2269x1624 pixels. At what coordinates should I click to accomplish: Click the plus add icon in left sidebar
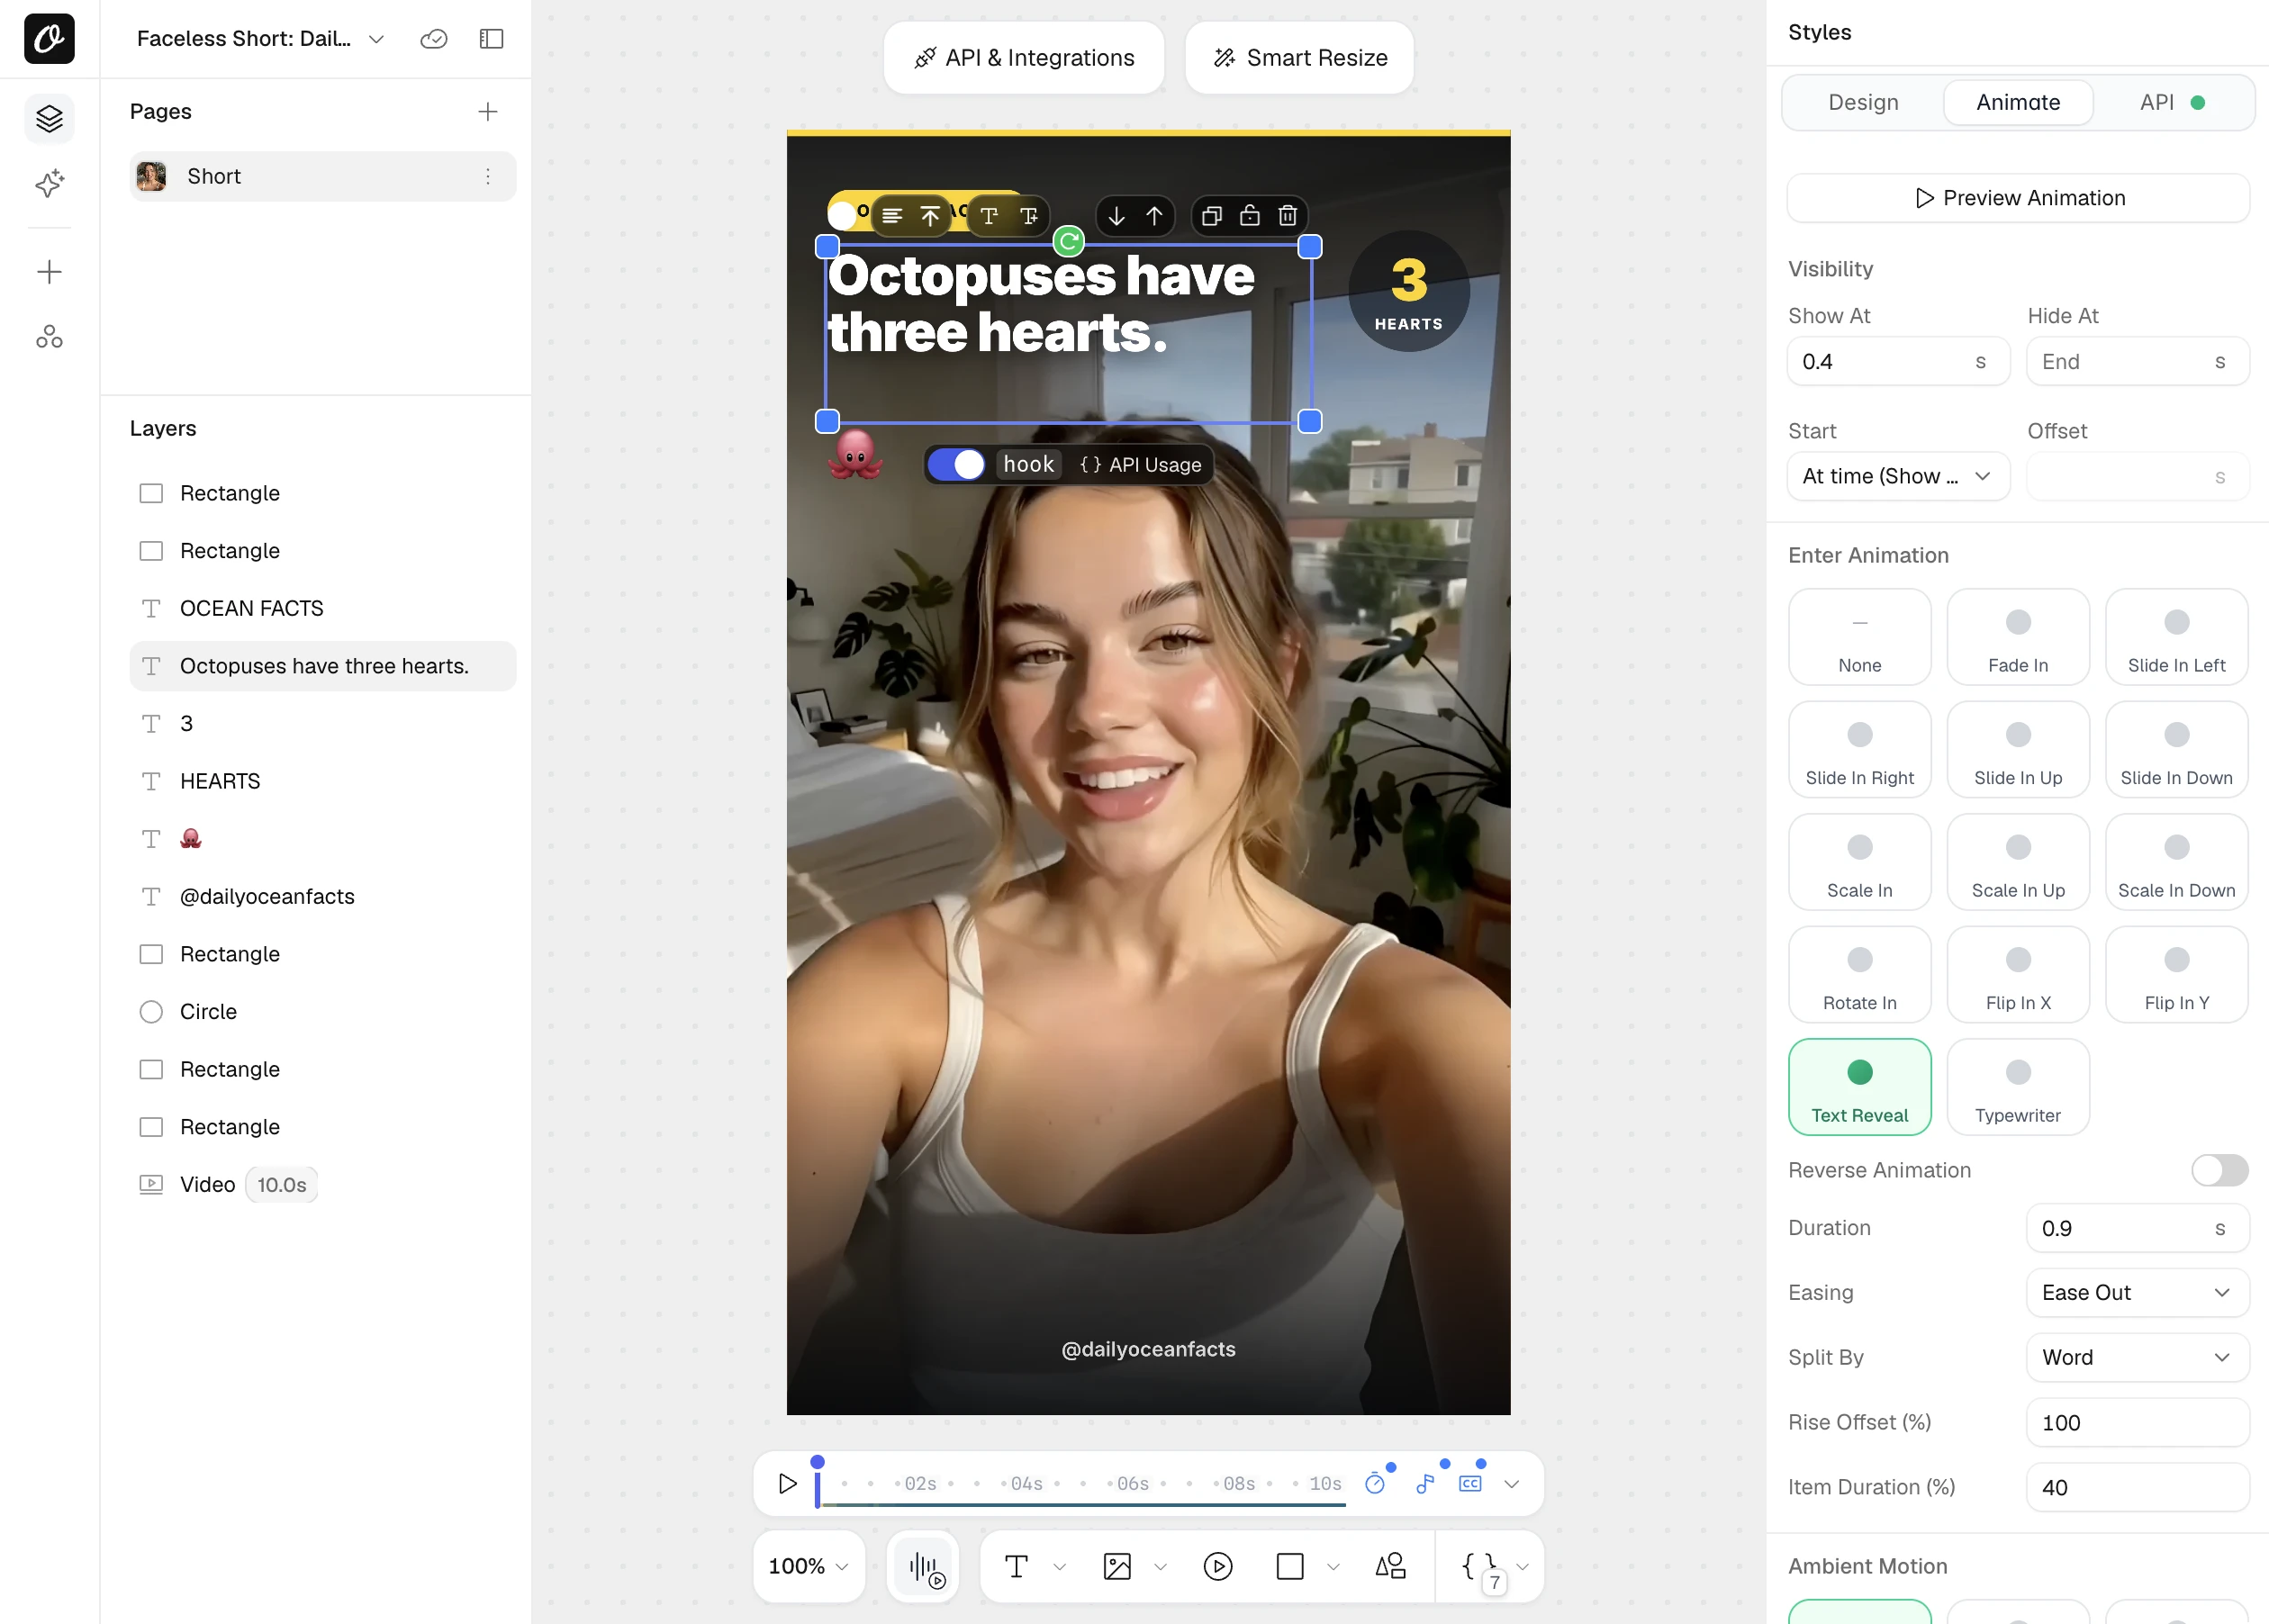coord(49,272)
